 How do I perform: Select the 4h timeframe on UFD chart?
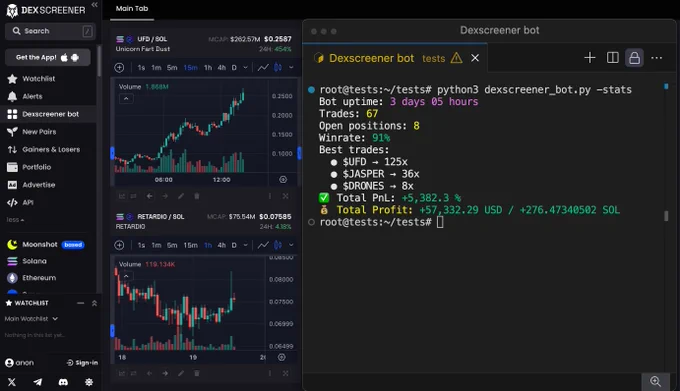[x=222, y=68]
